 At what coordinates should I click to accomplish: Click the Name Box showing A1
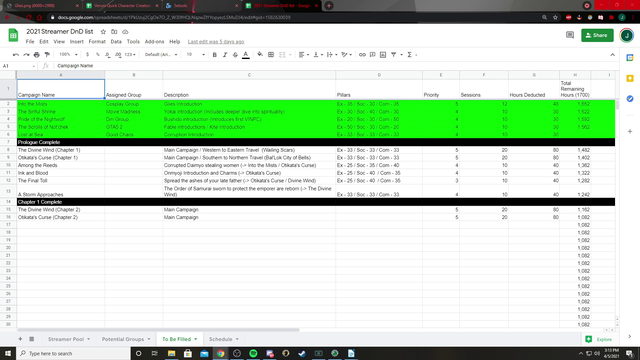click(19, 66)
